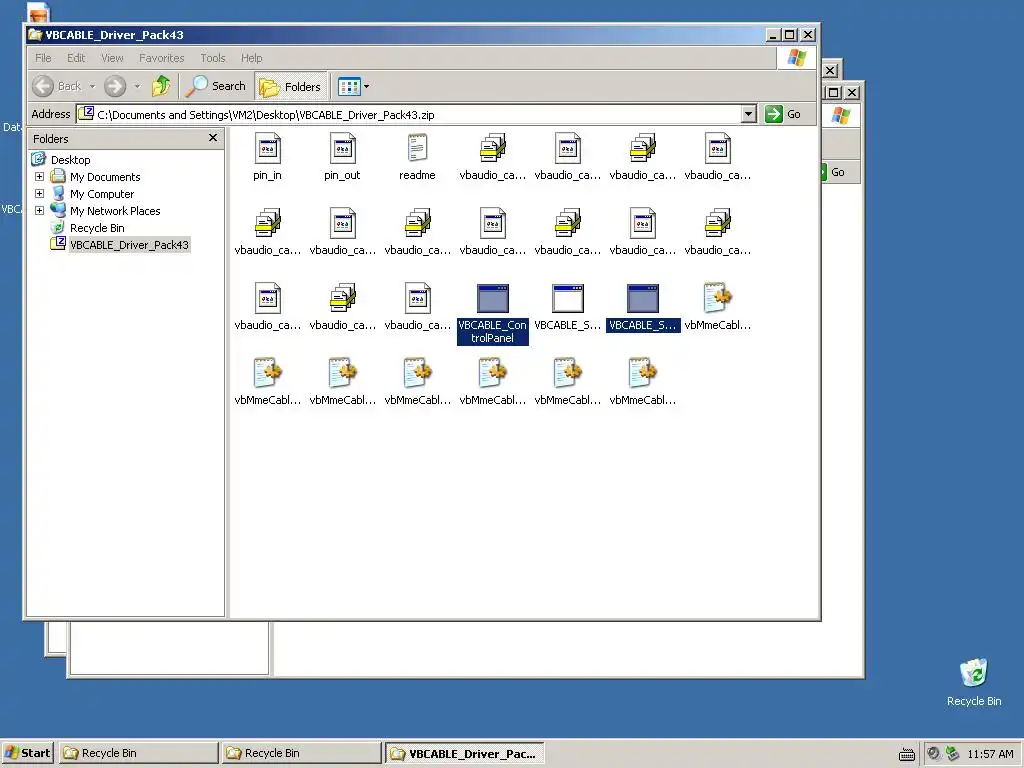
Task: Open the Edit menu
Action: pyautogui.click(x=76, y=58)
